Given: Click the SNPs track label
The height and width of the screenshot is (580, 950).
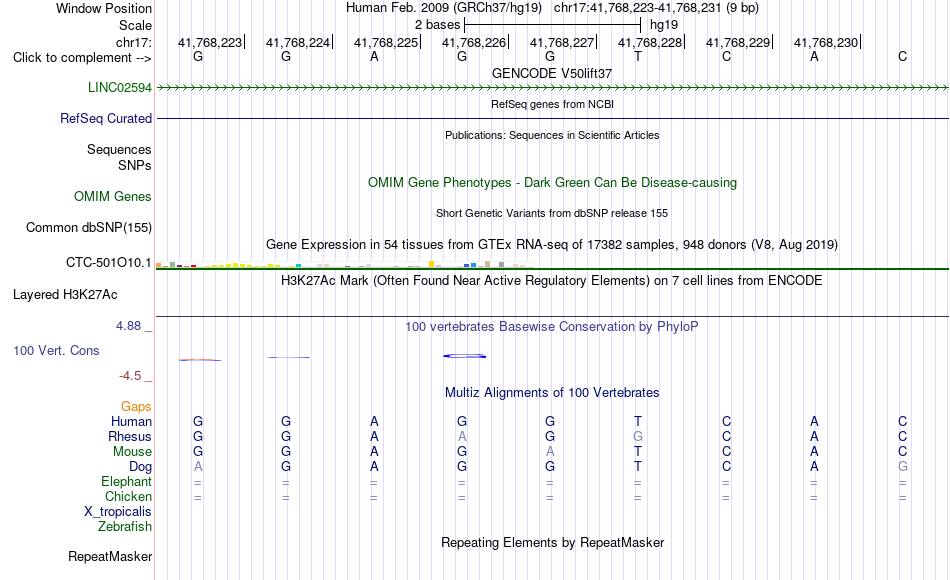Looking at the screenshot, I should (135, 165).
